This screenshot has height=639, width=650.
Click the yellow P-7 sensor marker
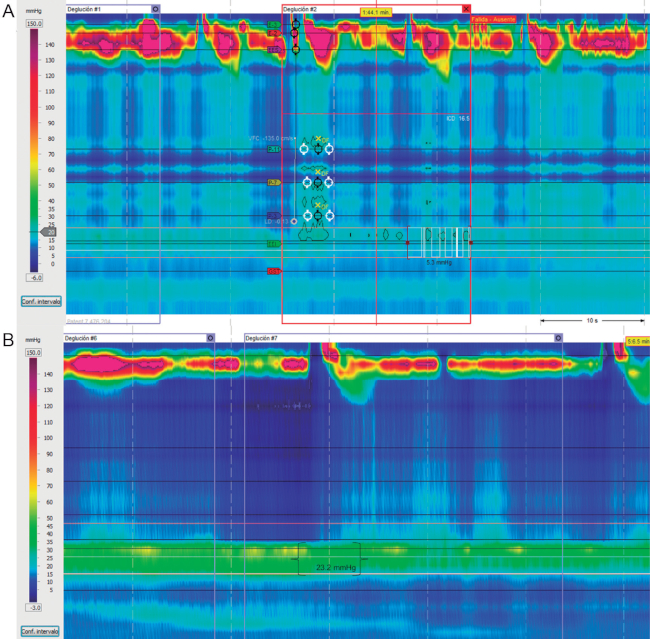(273, 183)
